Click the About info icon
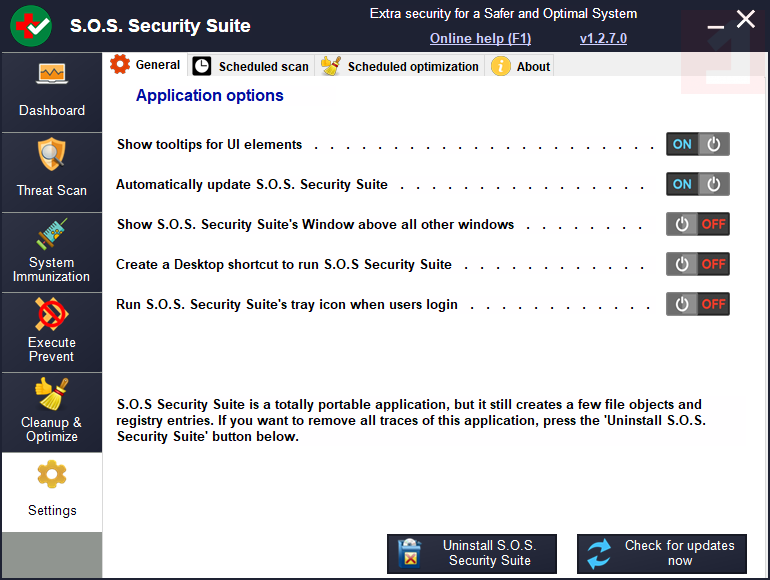 coord(501,66)
